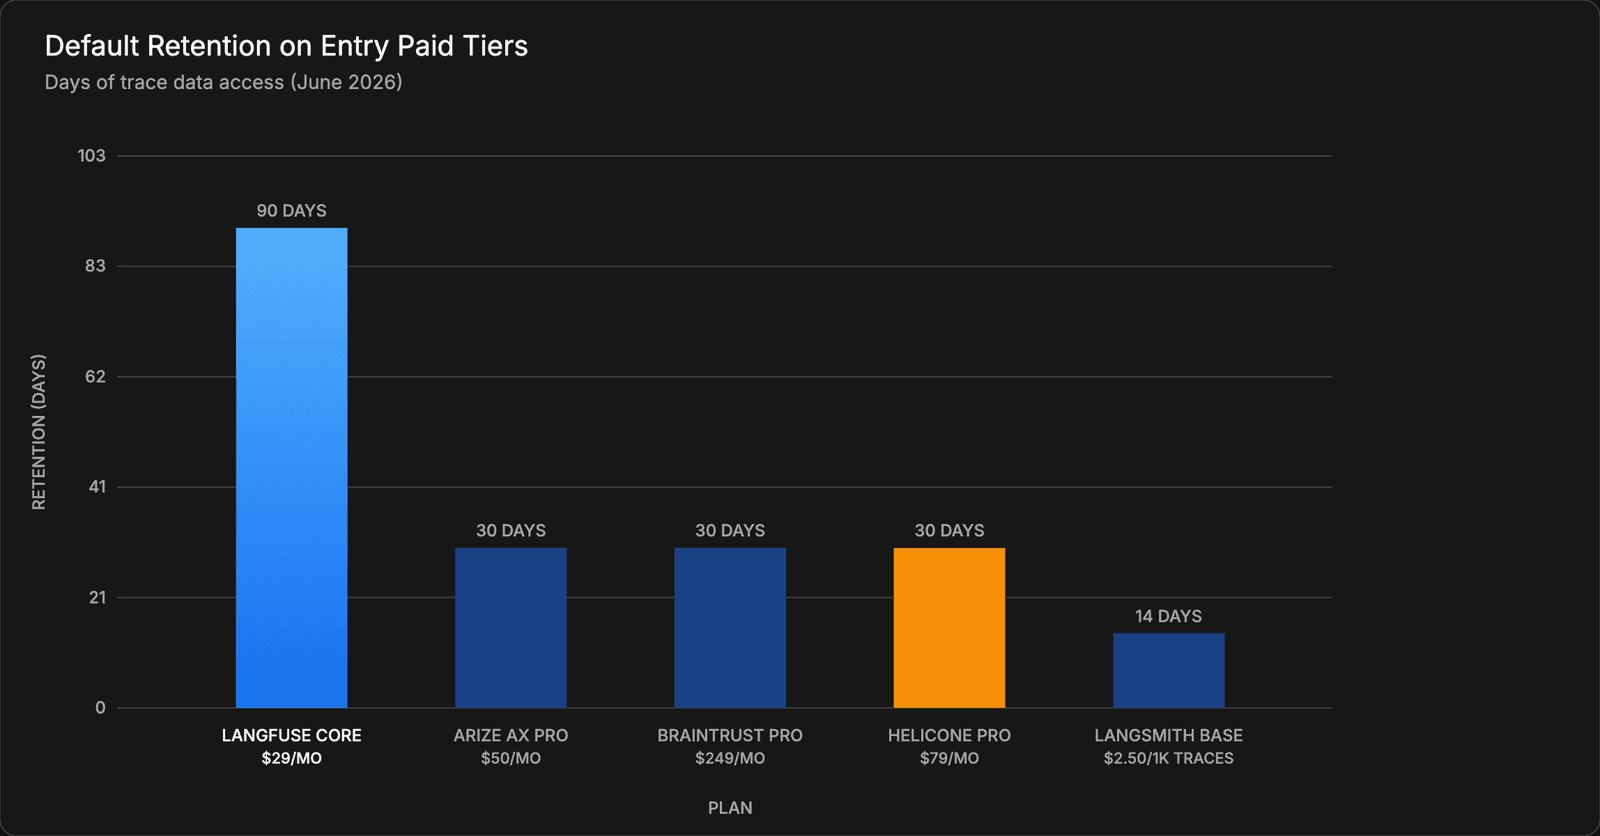Click the "$50/MO" price text
This screenshot has width=1600, height=836.
click(x=511, y=758)
